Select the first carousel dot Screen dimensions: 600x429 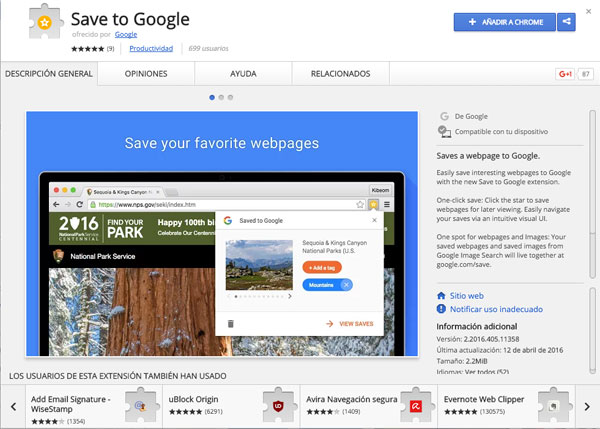coord(212,97)
